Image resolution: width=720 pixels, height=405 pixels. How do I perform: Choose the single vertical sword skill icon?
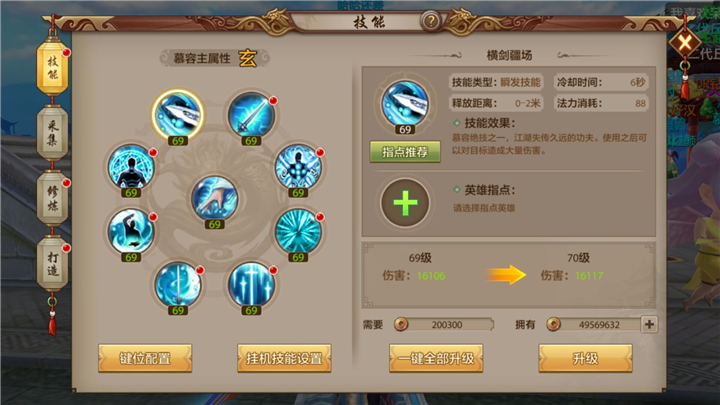[178, 285]
